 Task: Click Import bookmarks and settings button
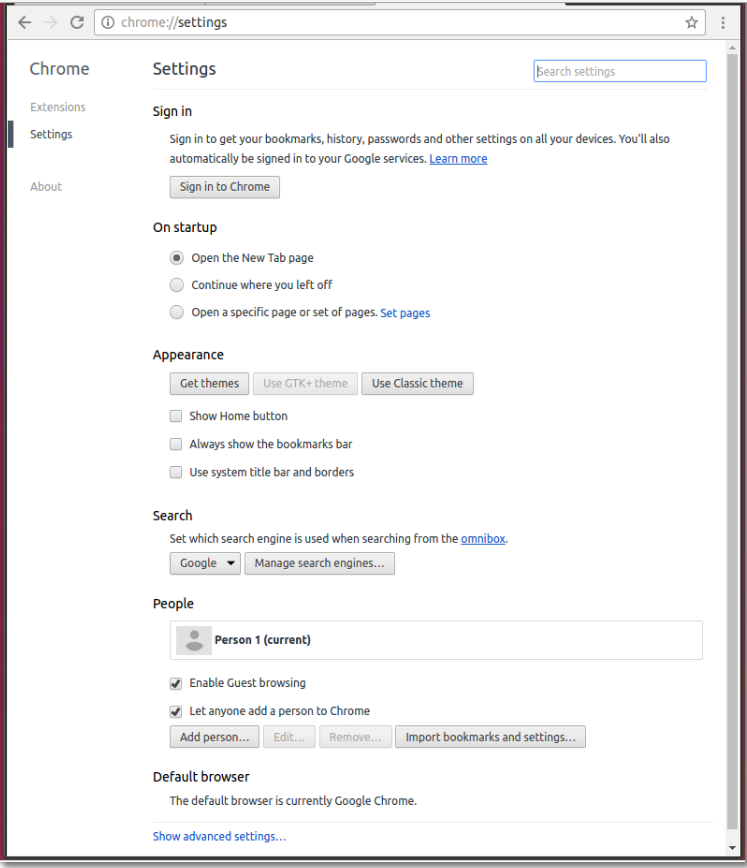(491, 737)
